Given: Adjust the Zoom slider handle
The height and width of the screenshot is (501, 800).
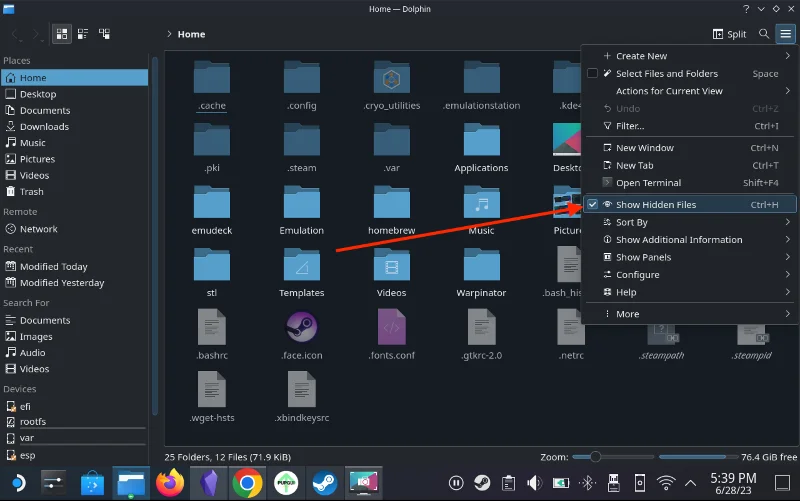Looking at the screenshot, I should [x=595, y=457].
